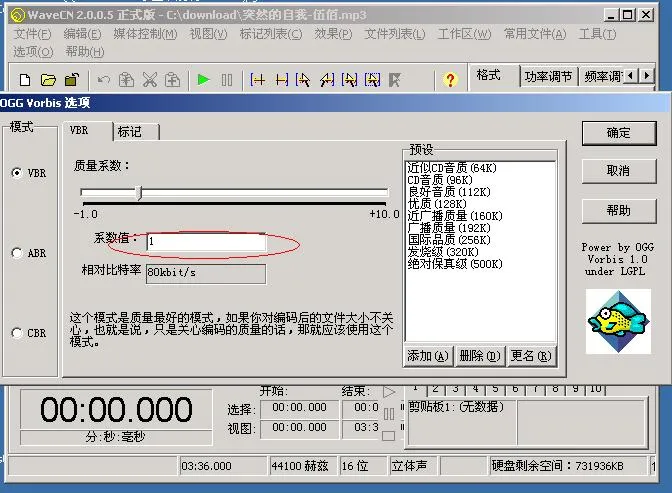Click the Save file toolbar icon

coord(71,80)
